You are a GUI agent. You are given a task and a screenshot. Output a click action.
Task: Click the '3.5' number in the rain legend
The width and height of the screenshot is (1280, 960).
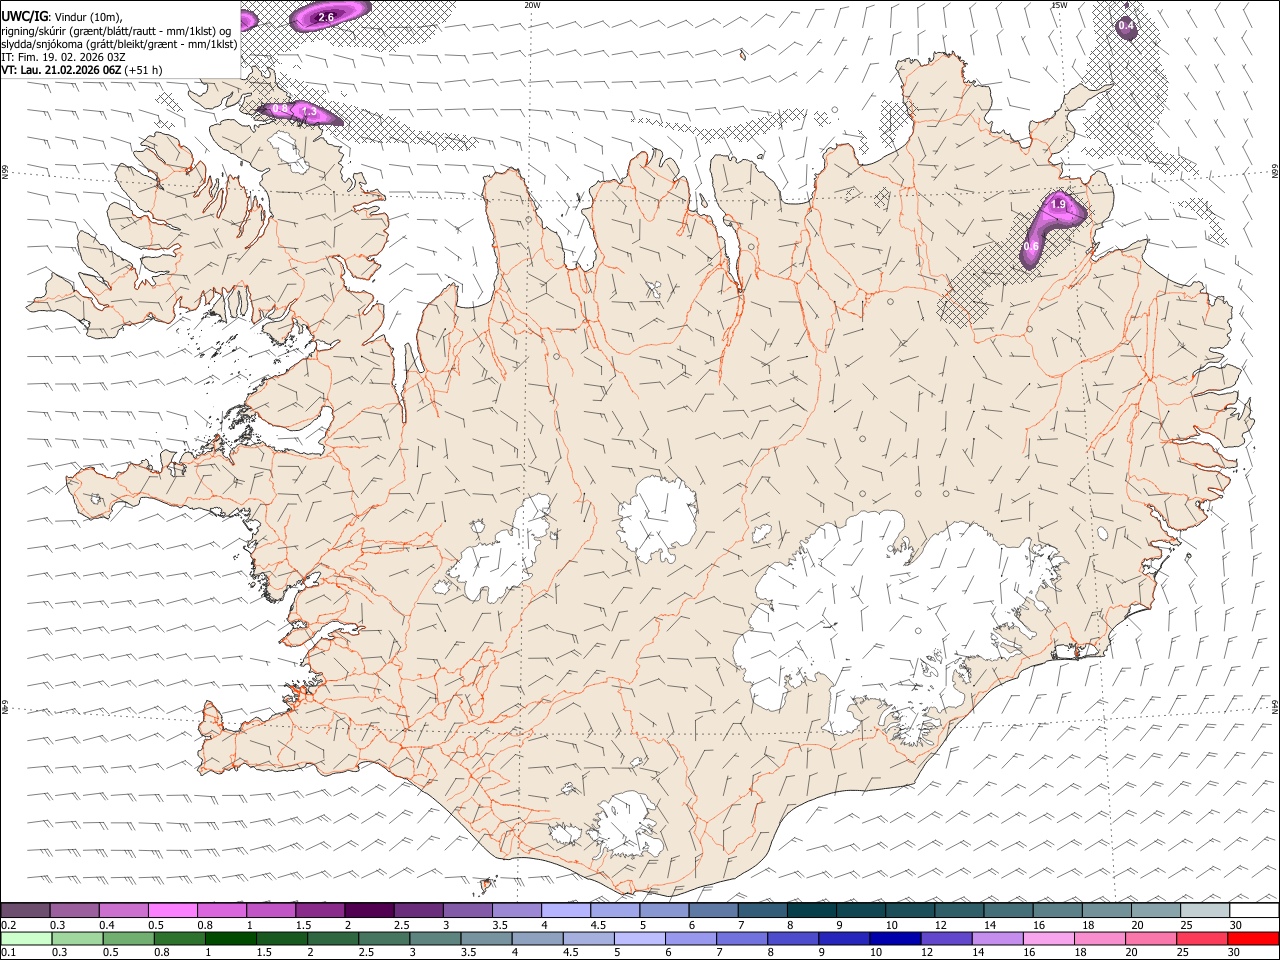(468, 953)
